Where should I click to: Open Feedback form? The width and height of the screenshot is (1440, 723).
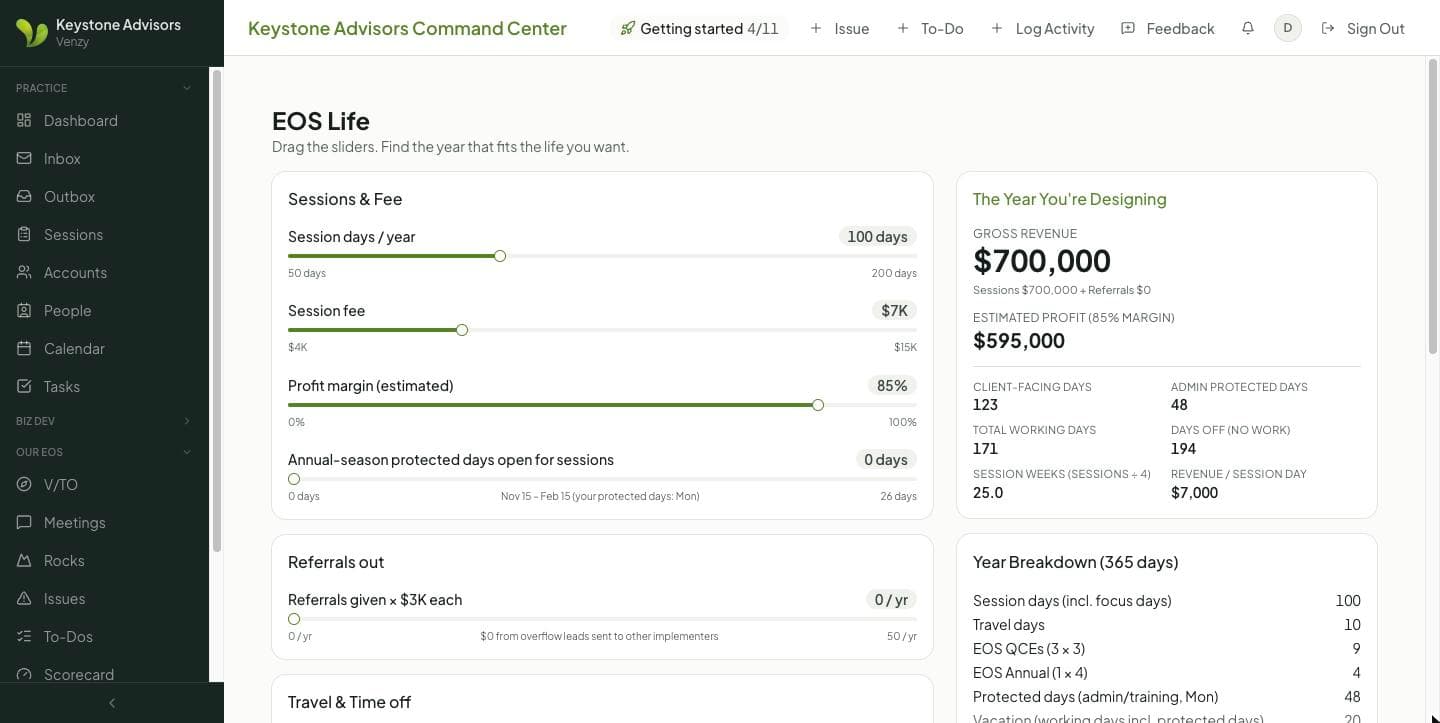coord(1168,28)
